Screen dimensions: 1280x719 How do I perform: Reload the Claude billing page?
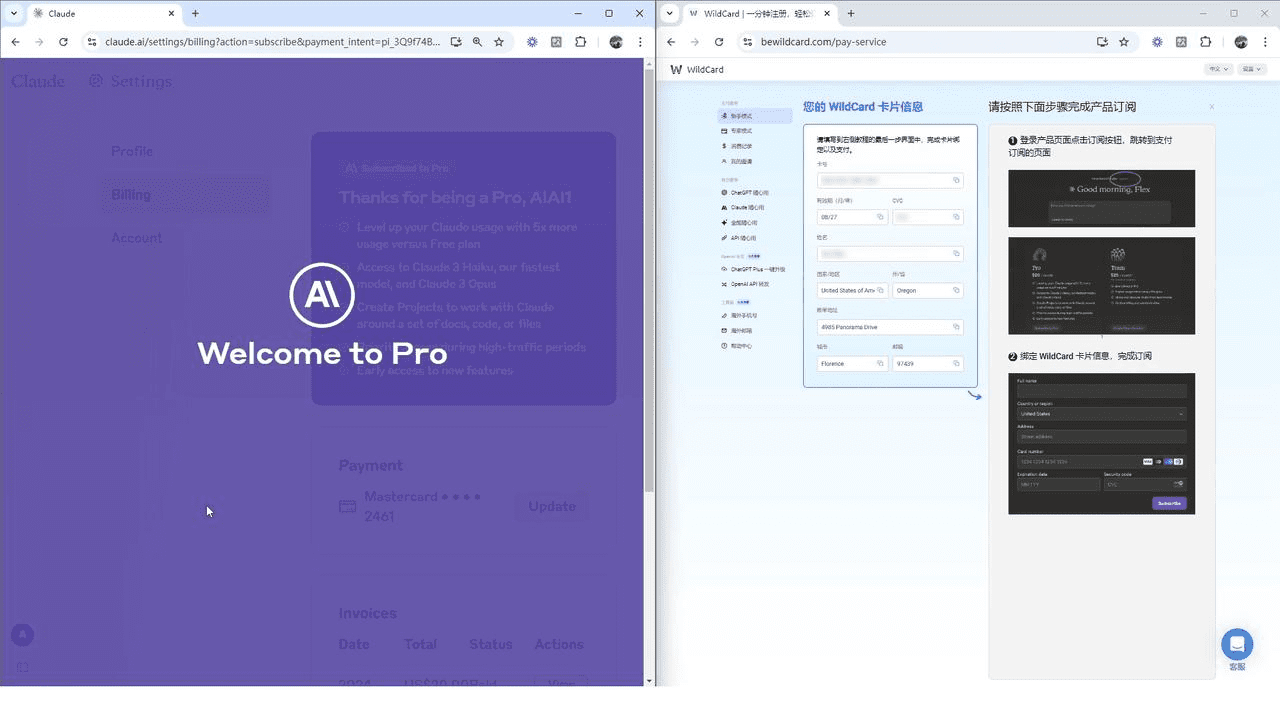[x=63, y=42]
